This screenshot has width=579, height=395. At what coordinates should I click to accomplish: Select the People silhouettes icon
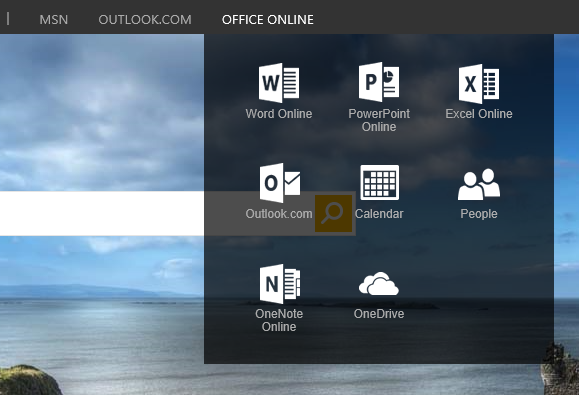[x=479, y=184]
